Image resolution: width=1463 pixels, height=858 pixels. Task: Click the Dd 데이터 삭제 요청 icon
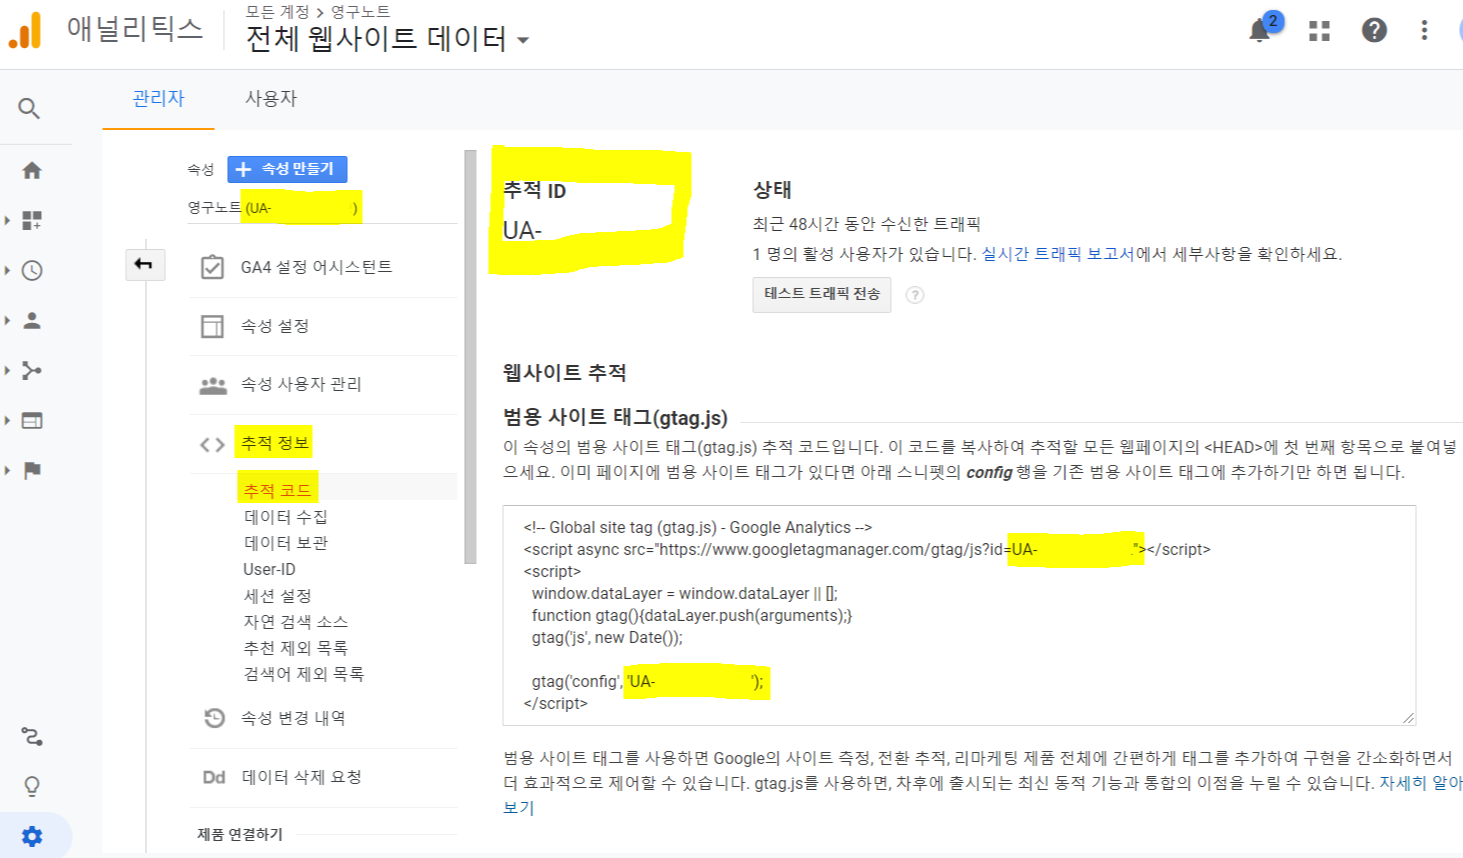[x=214, y=777]
